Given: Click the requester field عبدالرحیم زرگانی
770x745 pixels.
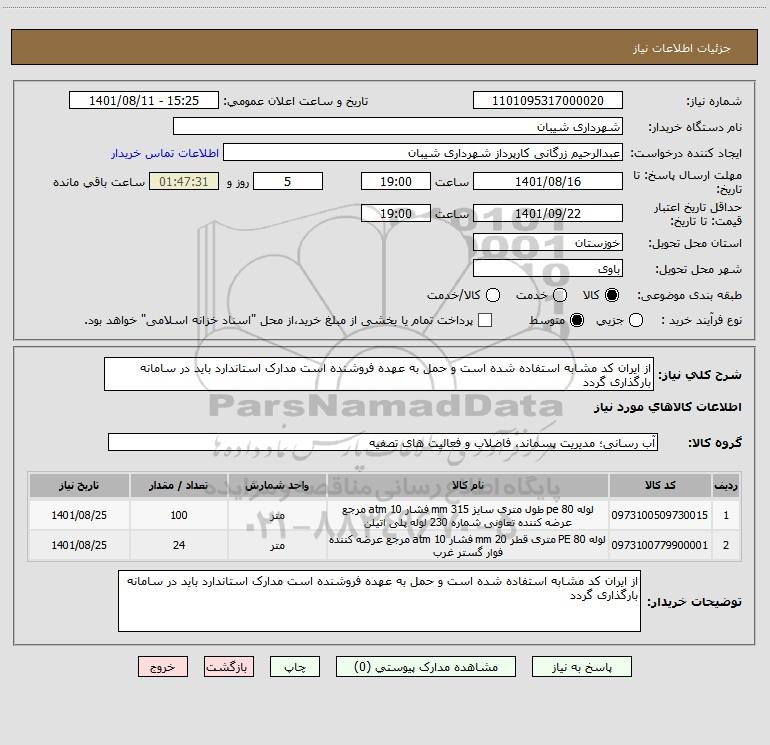Looking at the screenshot, I should point(423,153).
